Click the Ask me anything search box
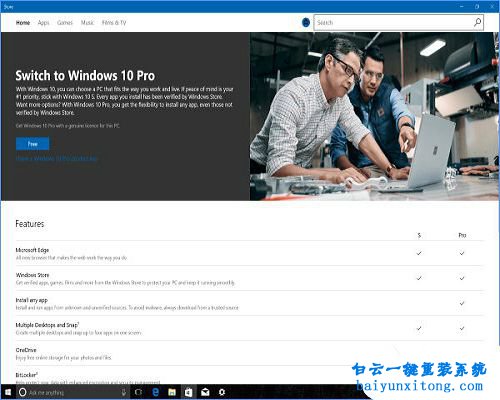 pos(72,392)
